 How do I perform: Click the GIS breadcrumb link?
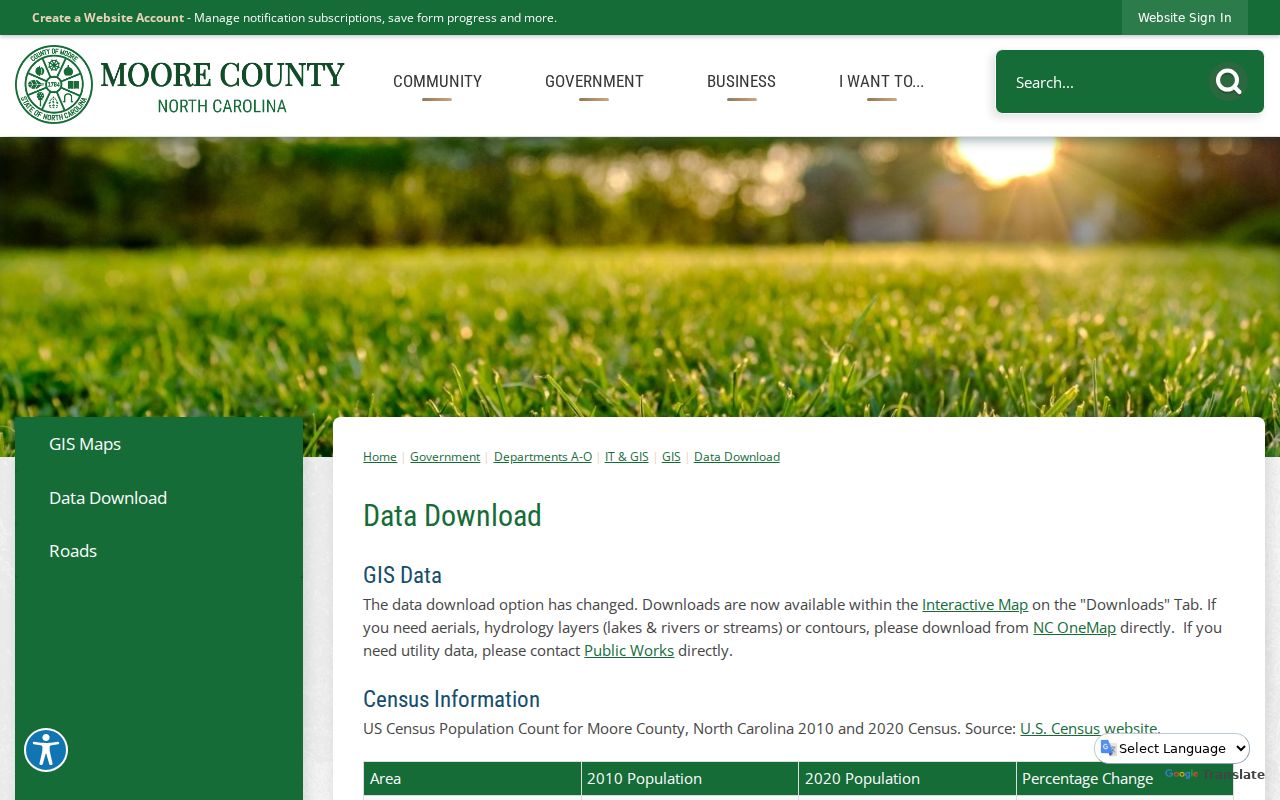pyautogui.click(x=671, y=457)
